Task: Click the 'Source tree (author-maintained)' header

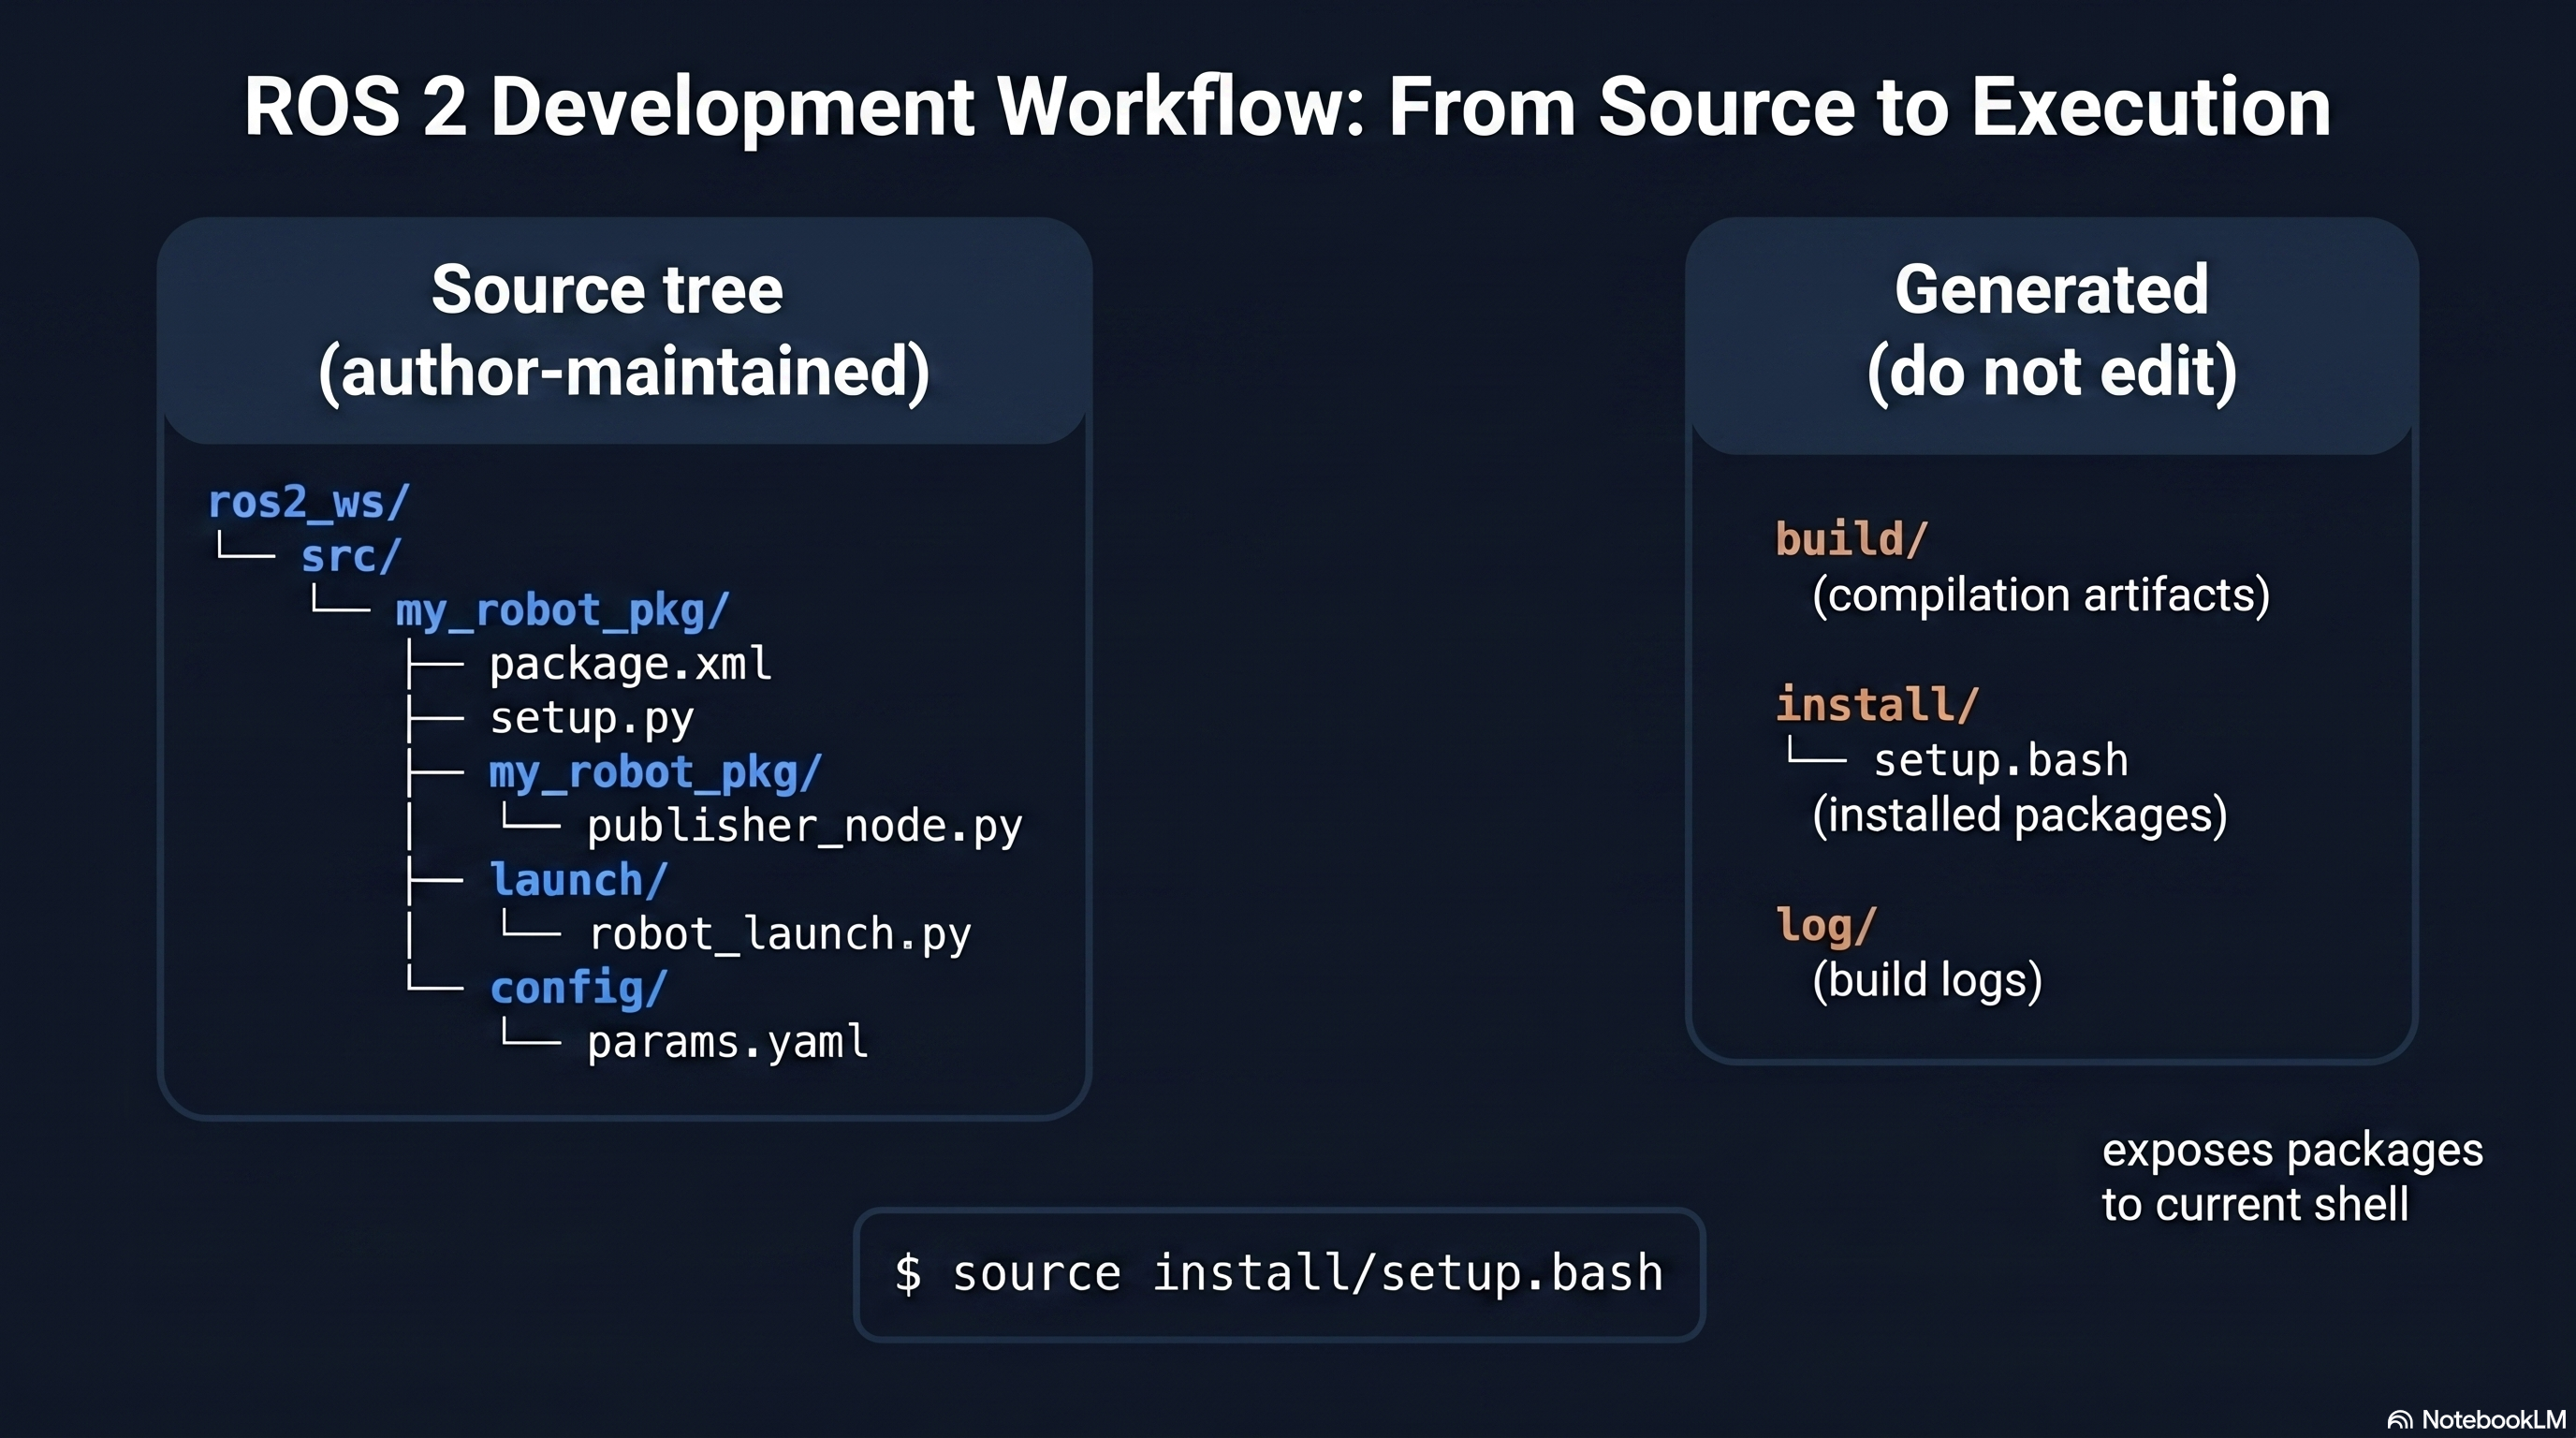Action: tap(624, 331)
